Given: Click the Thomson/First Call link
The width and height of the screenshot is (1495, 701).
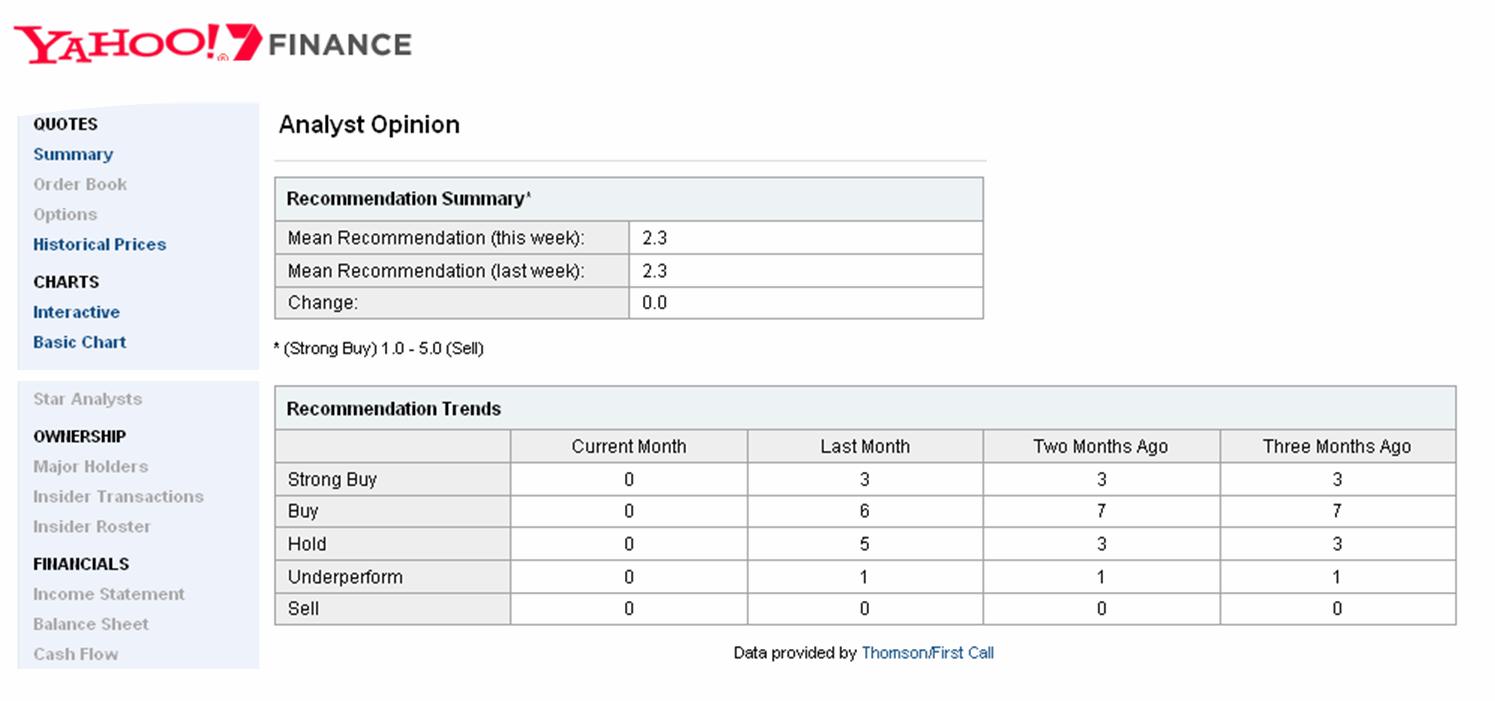Looking at the screenshot, I should 927,653.
